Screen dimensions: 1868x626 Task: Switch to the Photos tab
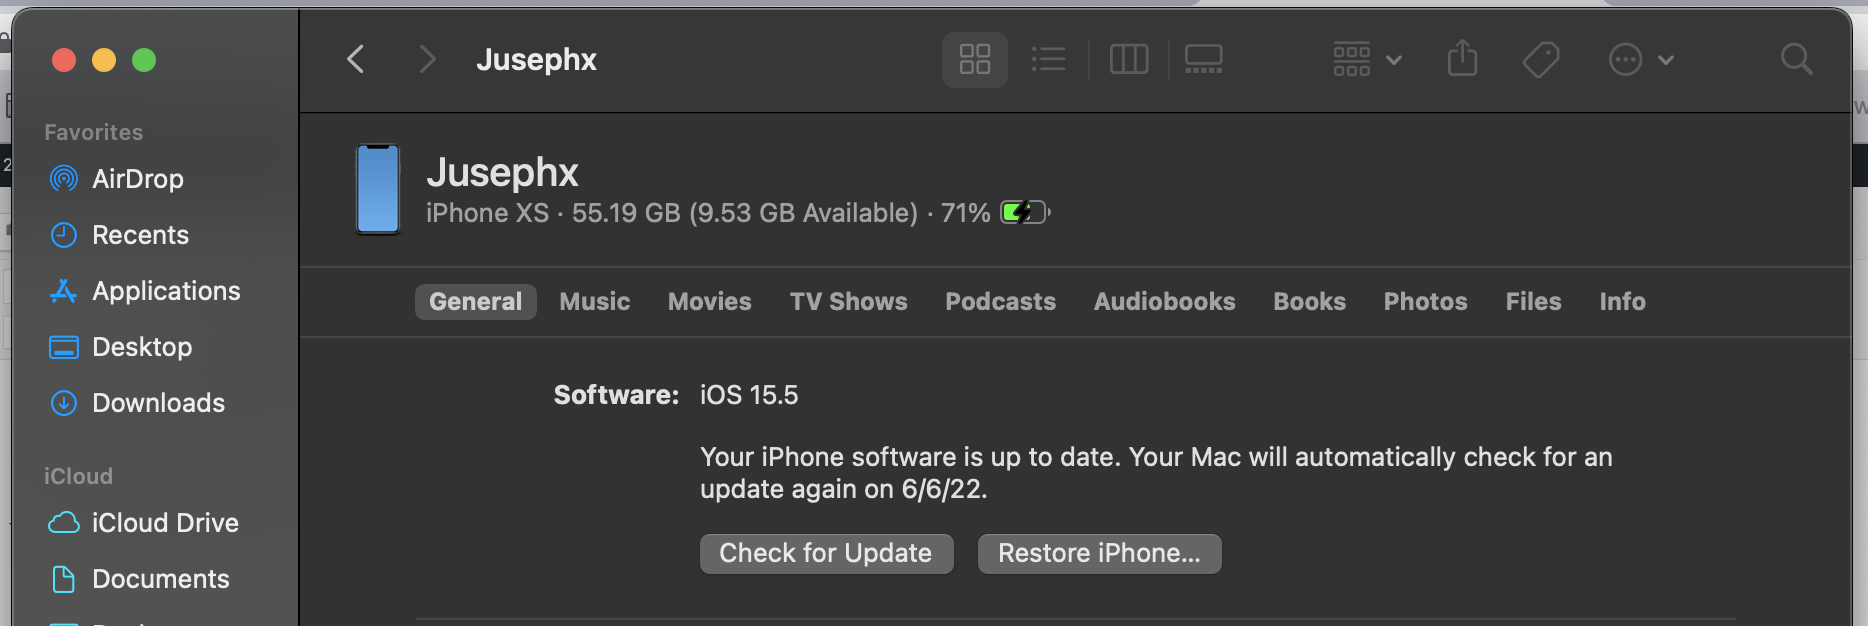[x=1425, y=302]
